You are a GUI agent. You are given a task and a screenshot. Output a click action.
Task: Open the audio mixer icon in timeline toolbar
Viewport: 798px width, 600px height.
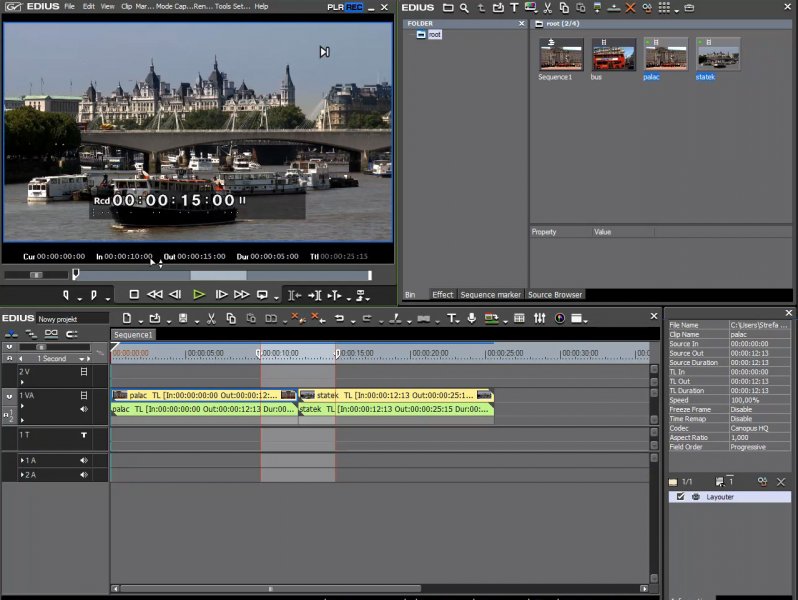[x=540, y=318]
